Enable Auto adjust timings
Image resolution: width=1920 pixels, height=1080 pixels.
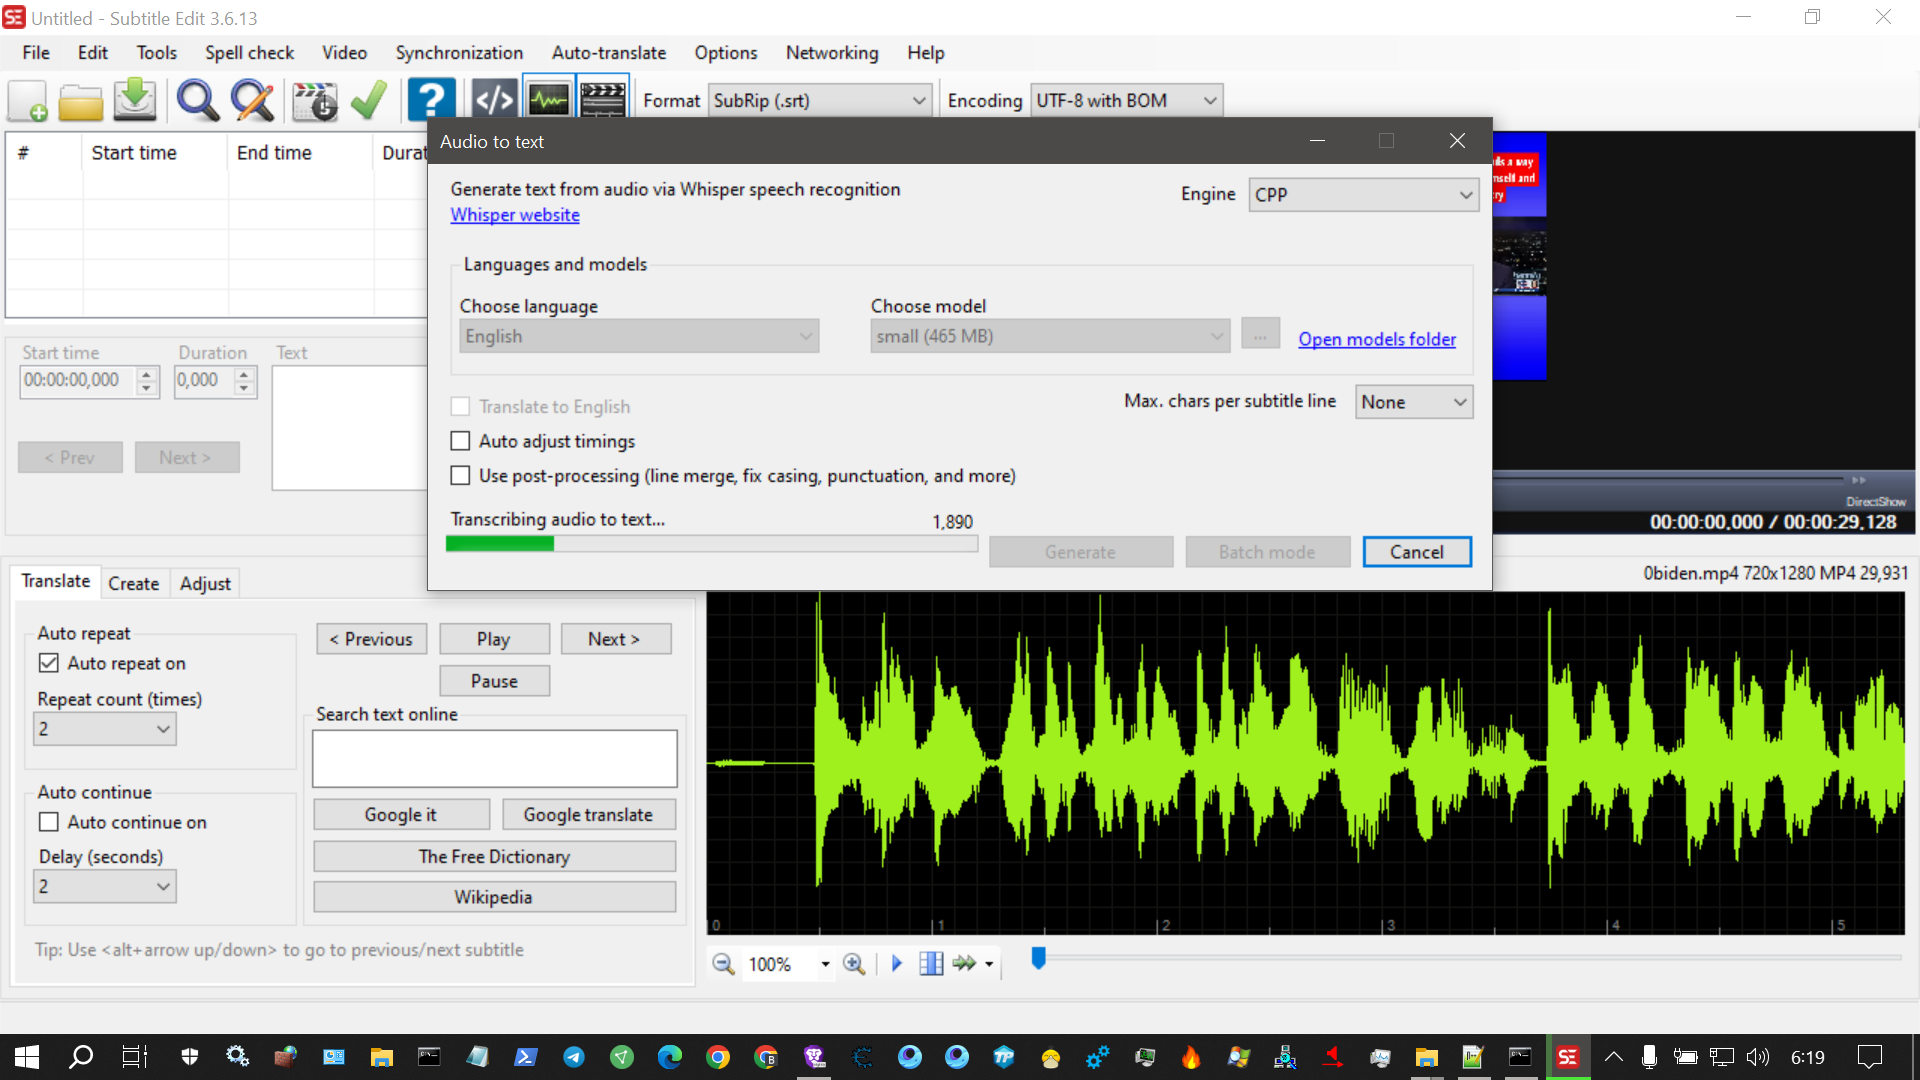(x=460, y=440)
